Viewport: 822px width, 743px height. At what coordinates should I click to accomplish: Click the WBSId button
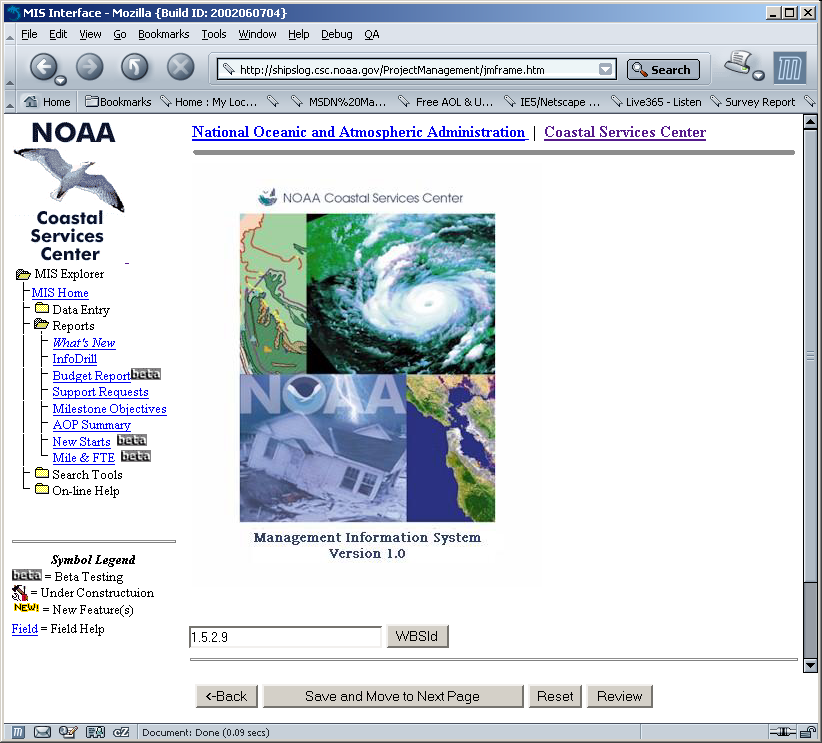pos(417,636)
